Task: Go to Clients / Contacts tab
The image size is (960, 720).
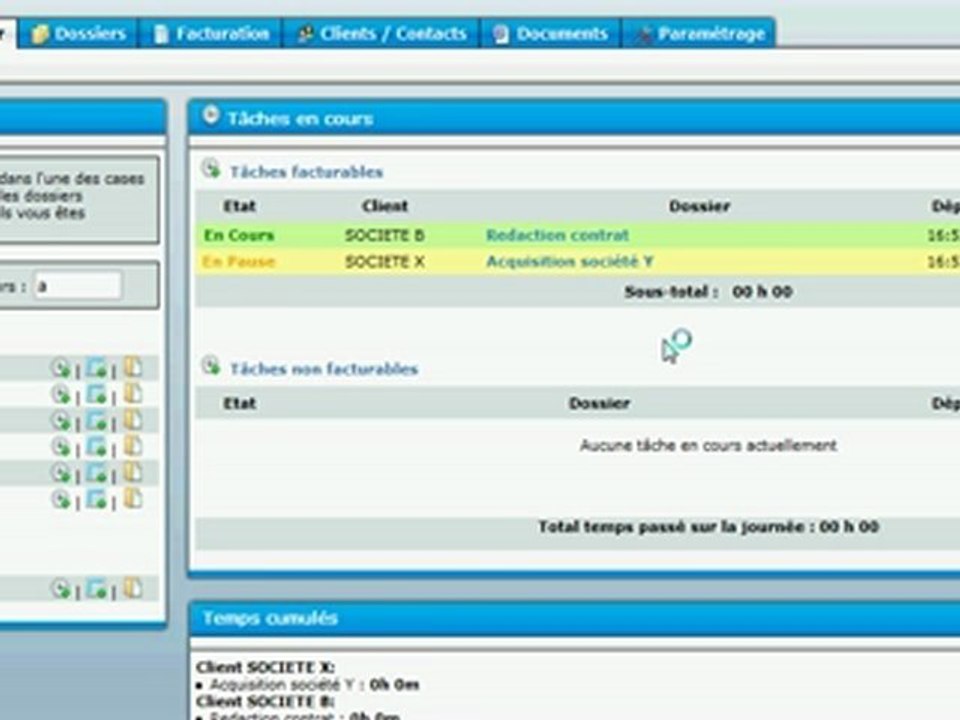Action: click(381, 33)
